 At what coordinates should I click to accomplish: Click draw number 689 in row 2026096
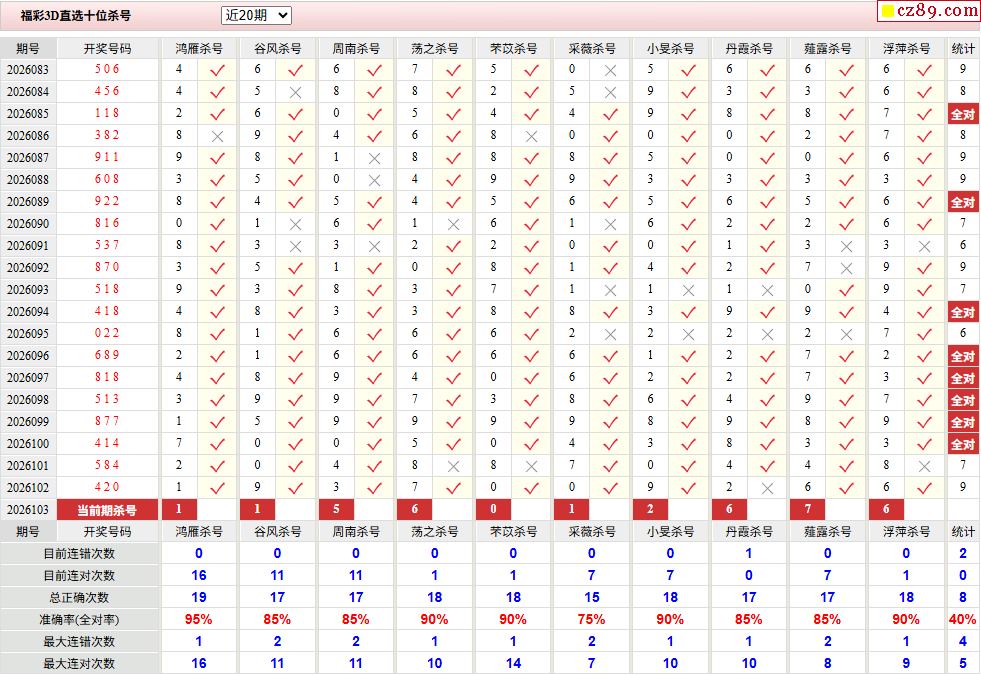pos(107,355)
